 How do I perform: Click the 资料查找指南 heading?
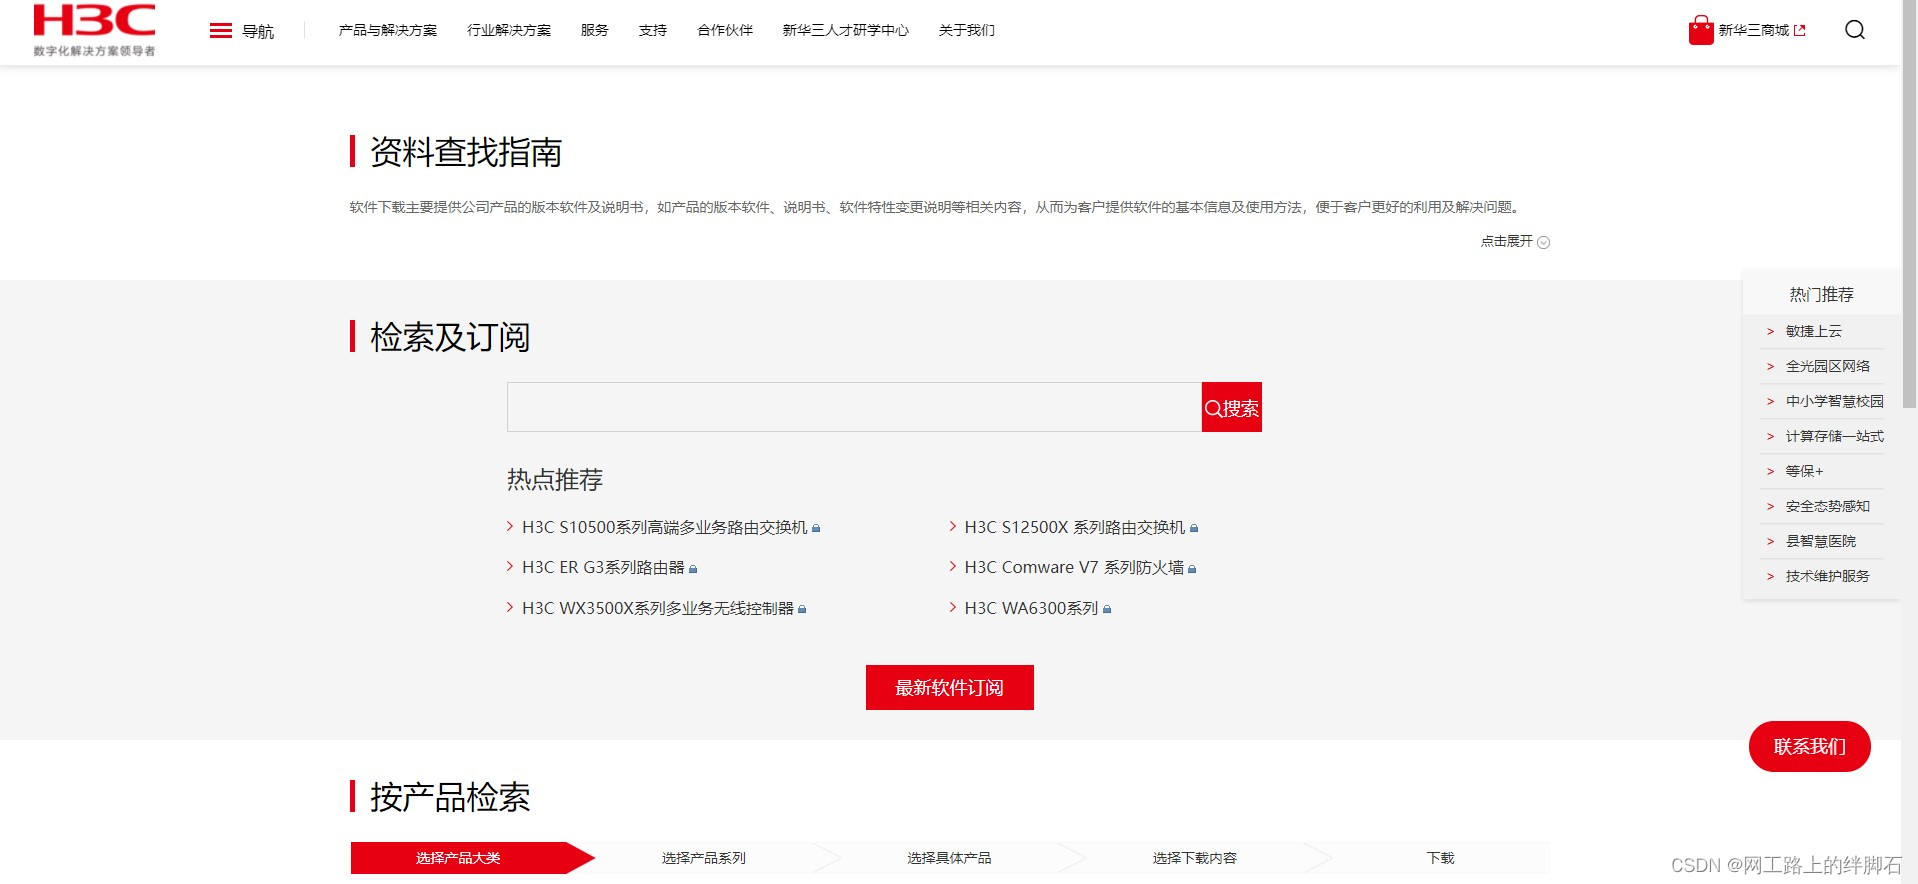click(x=466, y=152)
